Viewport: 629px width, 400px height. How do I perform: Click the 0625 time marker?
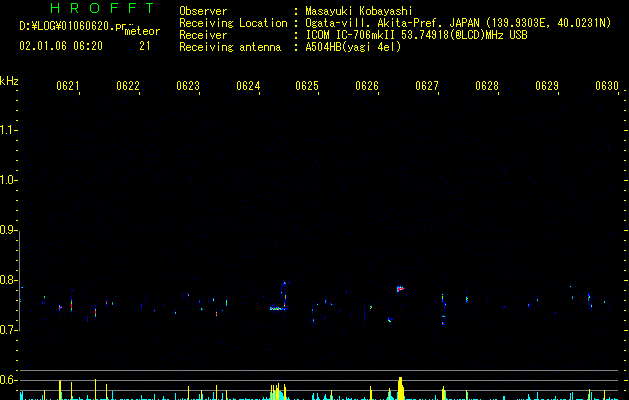(307, 86)
